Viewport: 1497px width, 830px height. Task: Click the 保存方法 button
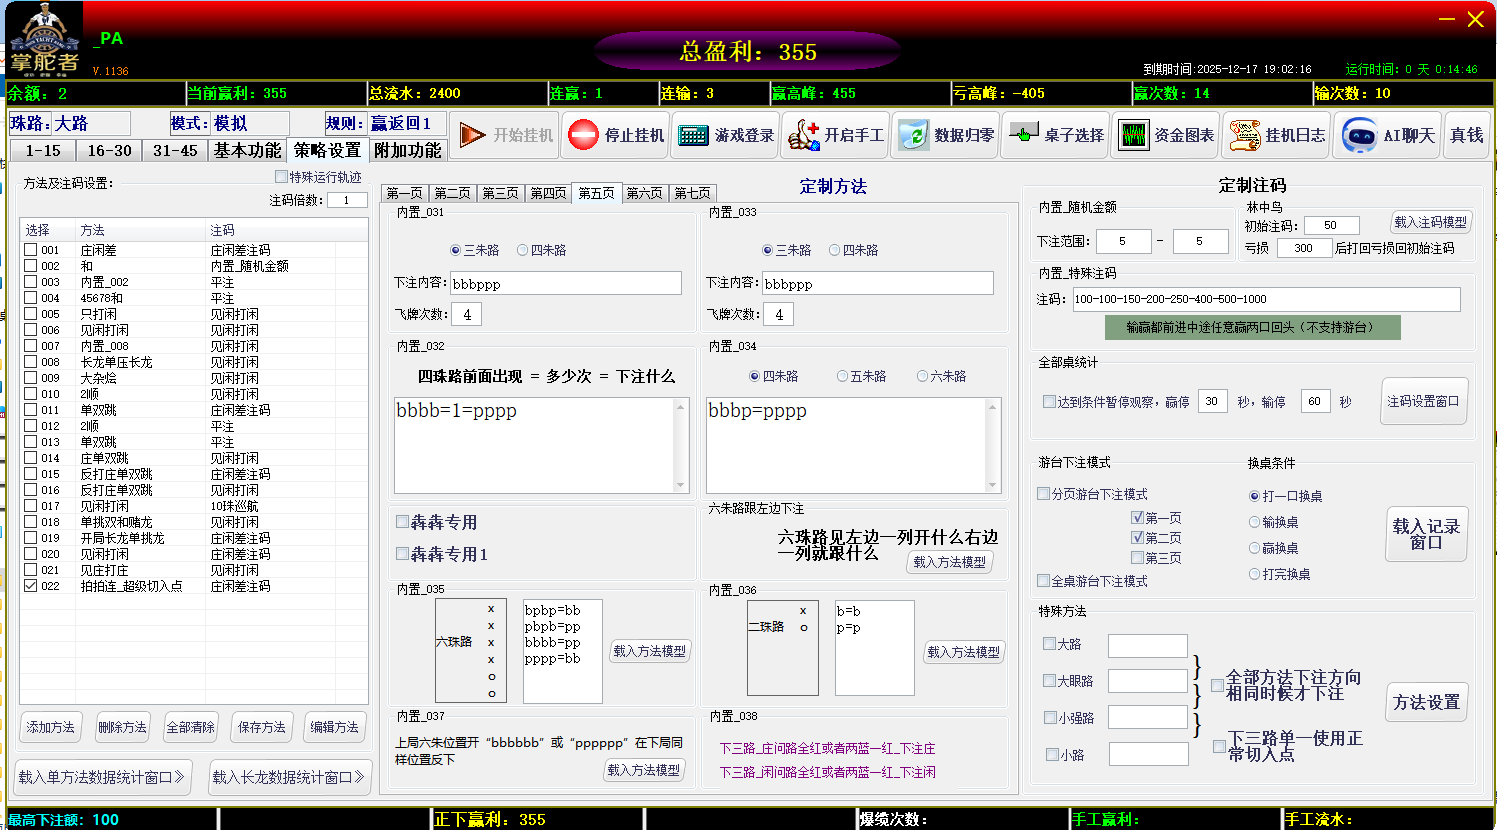262,727
